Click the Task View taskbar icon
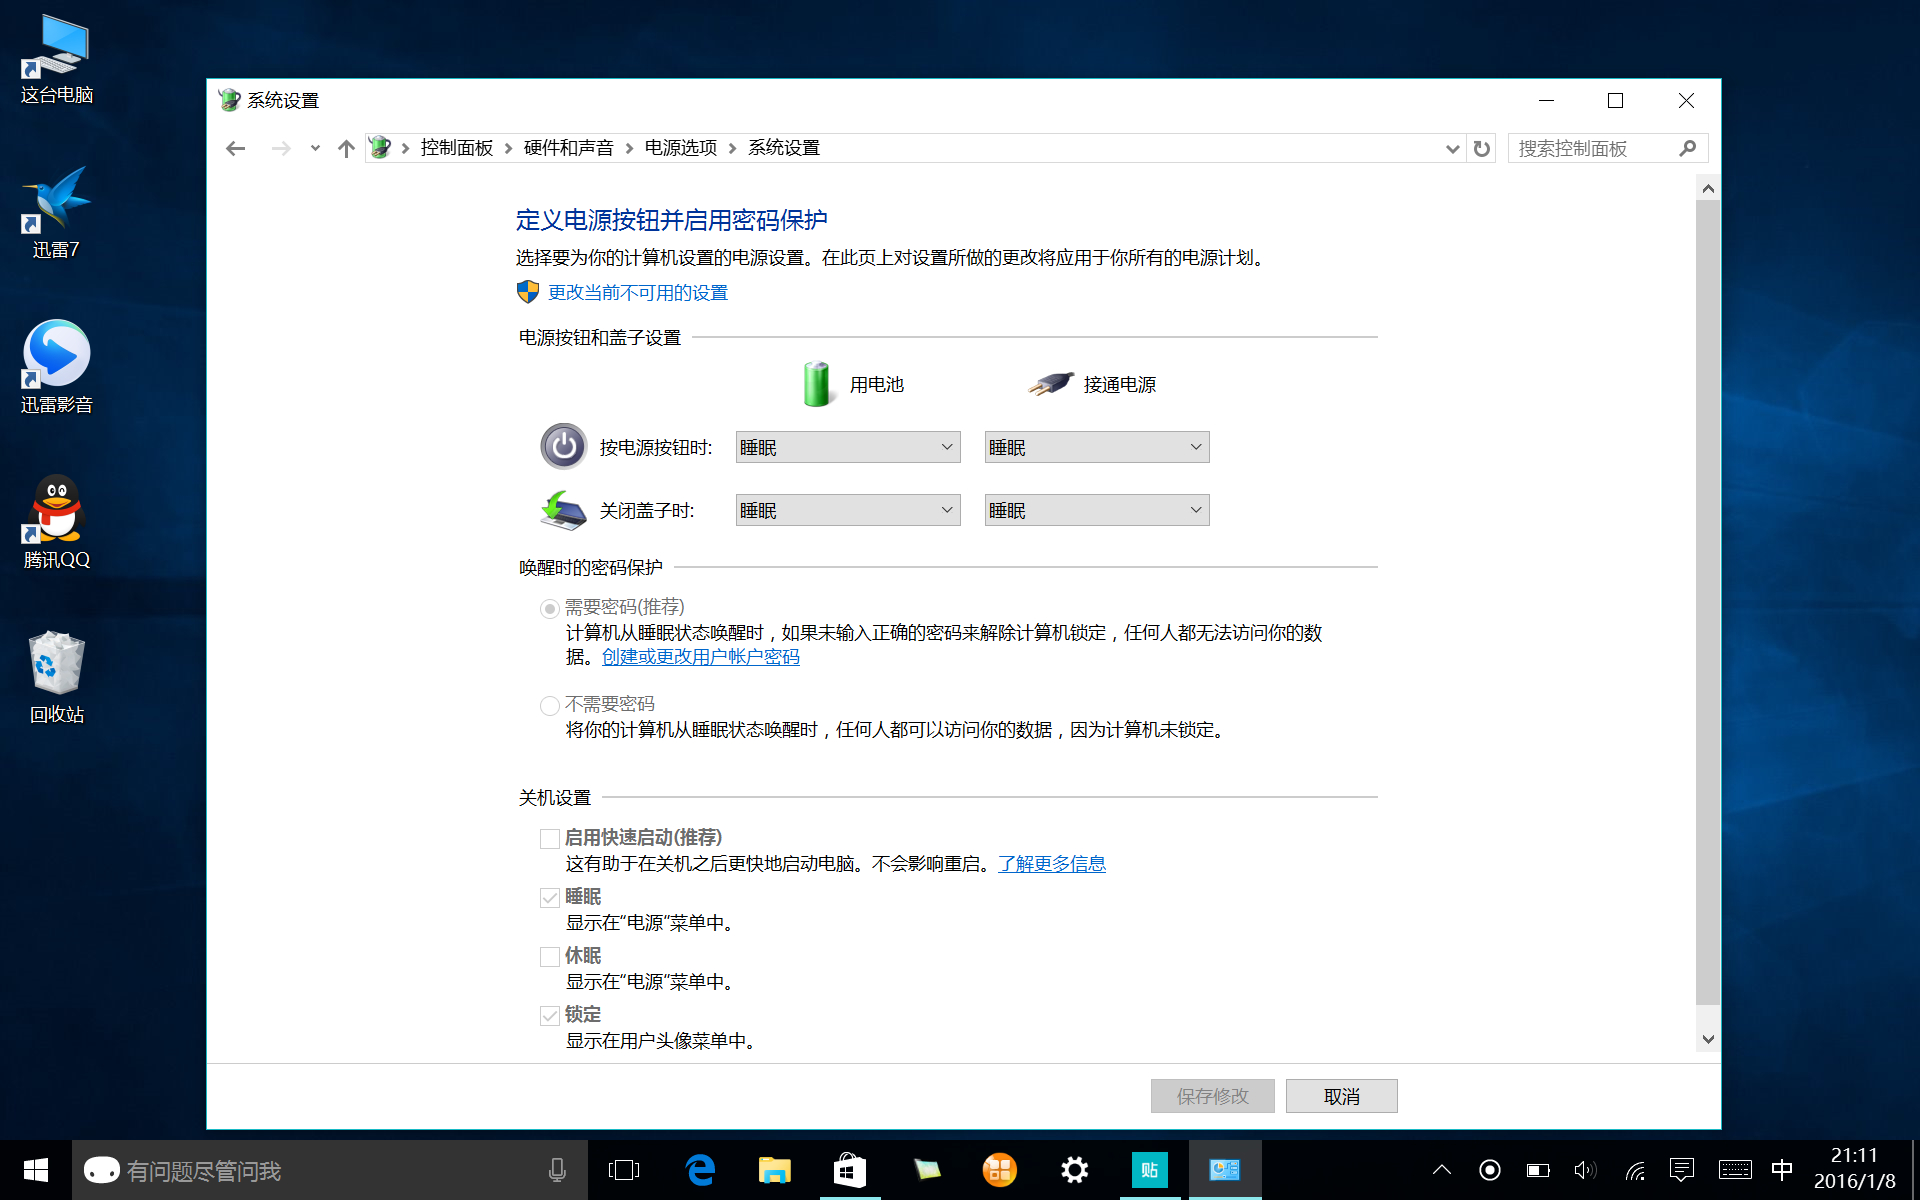The image size is (1920, 1200). (x=624, y=1170)
